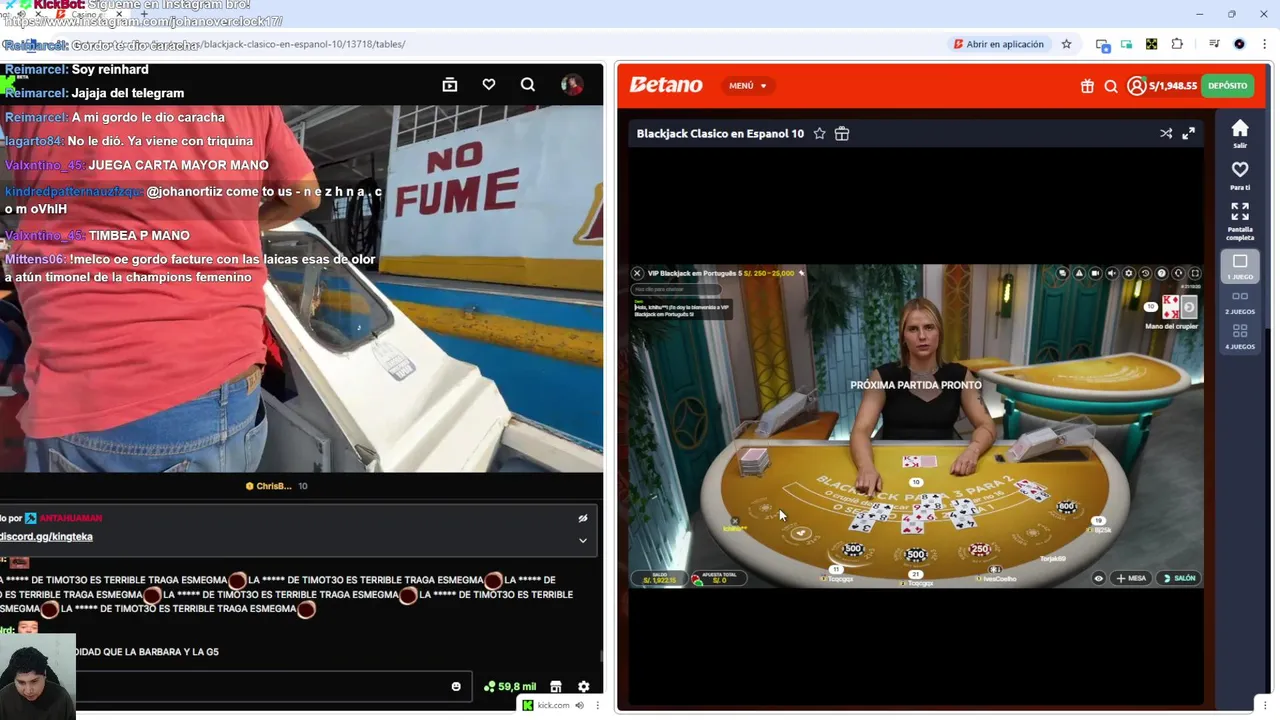Favorite Blackjack Clasico with star icon
1280x720 pixels.
pos(820,133)
